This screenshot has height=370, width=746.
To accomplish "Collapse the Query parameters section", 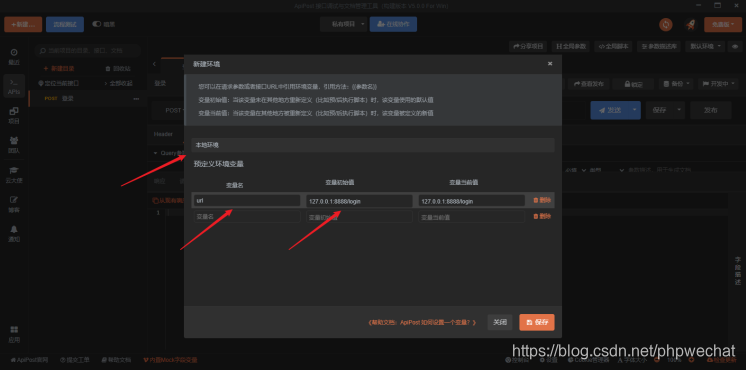I will pyautogui.click(x=155, y=153).
